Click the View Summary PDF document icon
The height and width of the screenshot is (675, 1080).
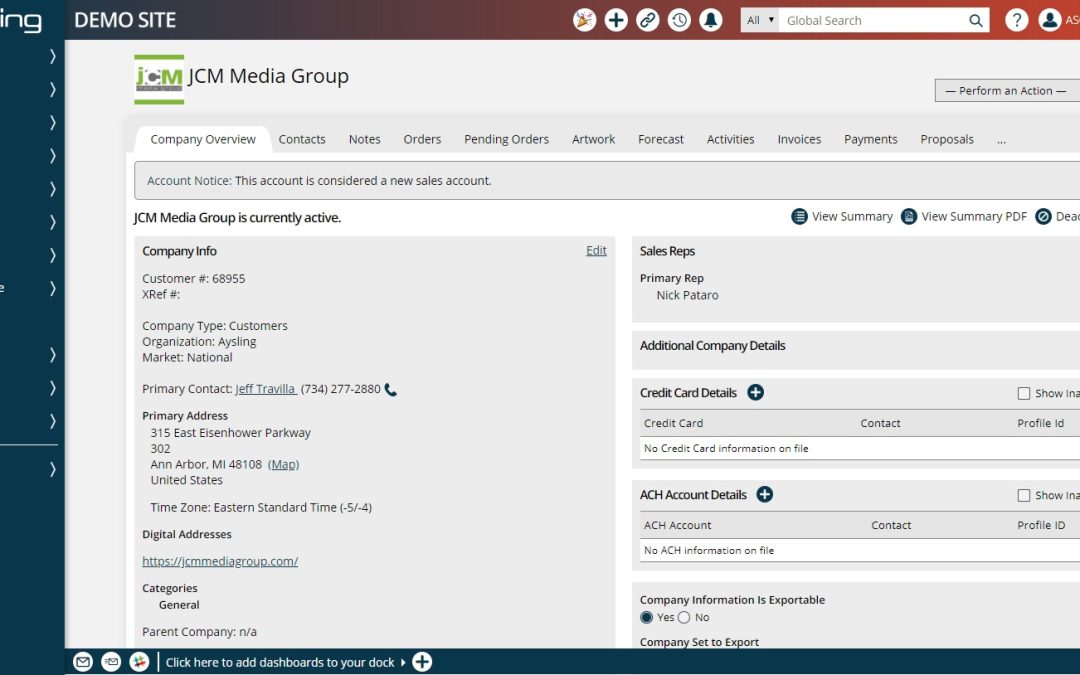pos(909,217)
